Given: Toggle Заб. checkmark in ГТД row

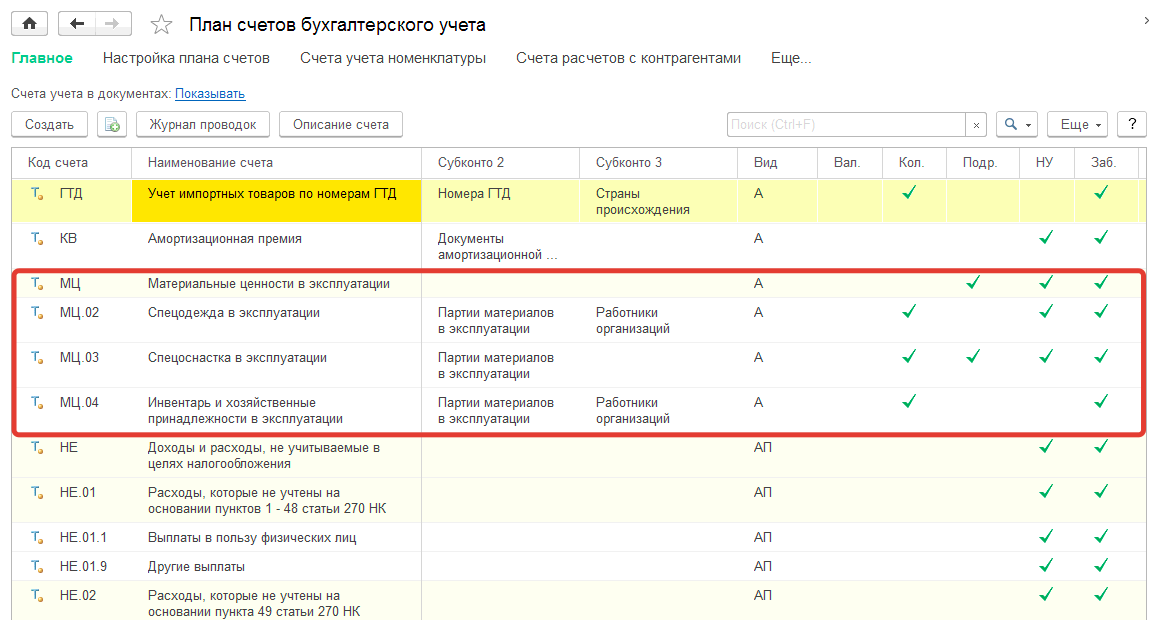Looking at the screenshot, I should 1101,193.
